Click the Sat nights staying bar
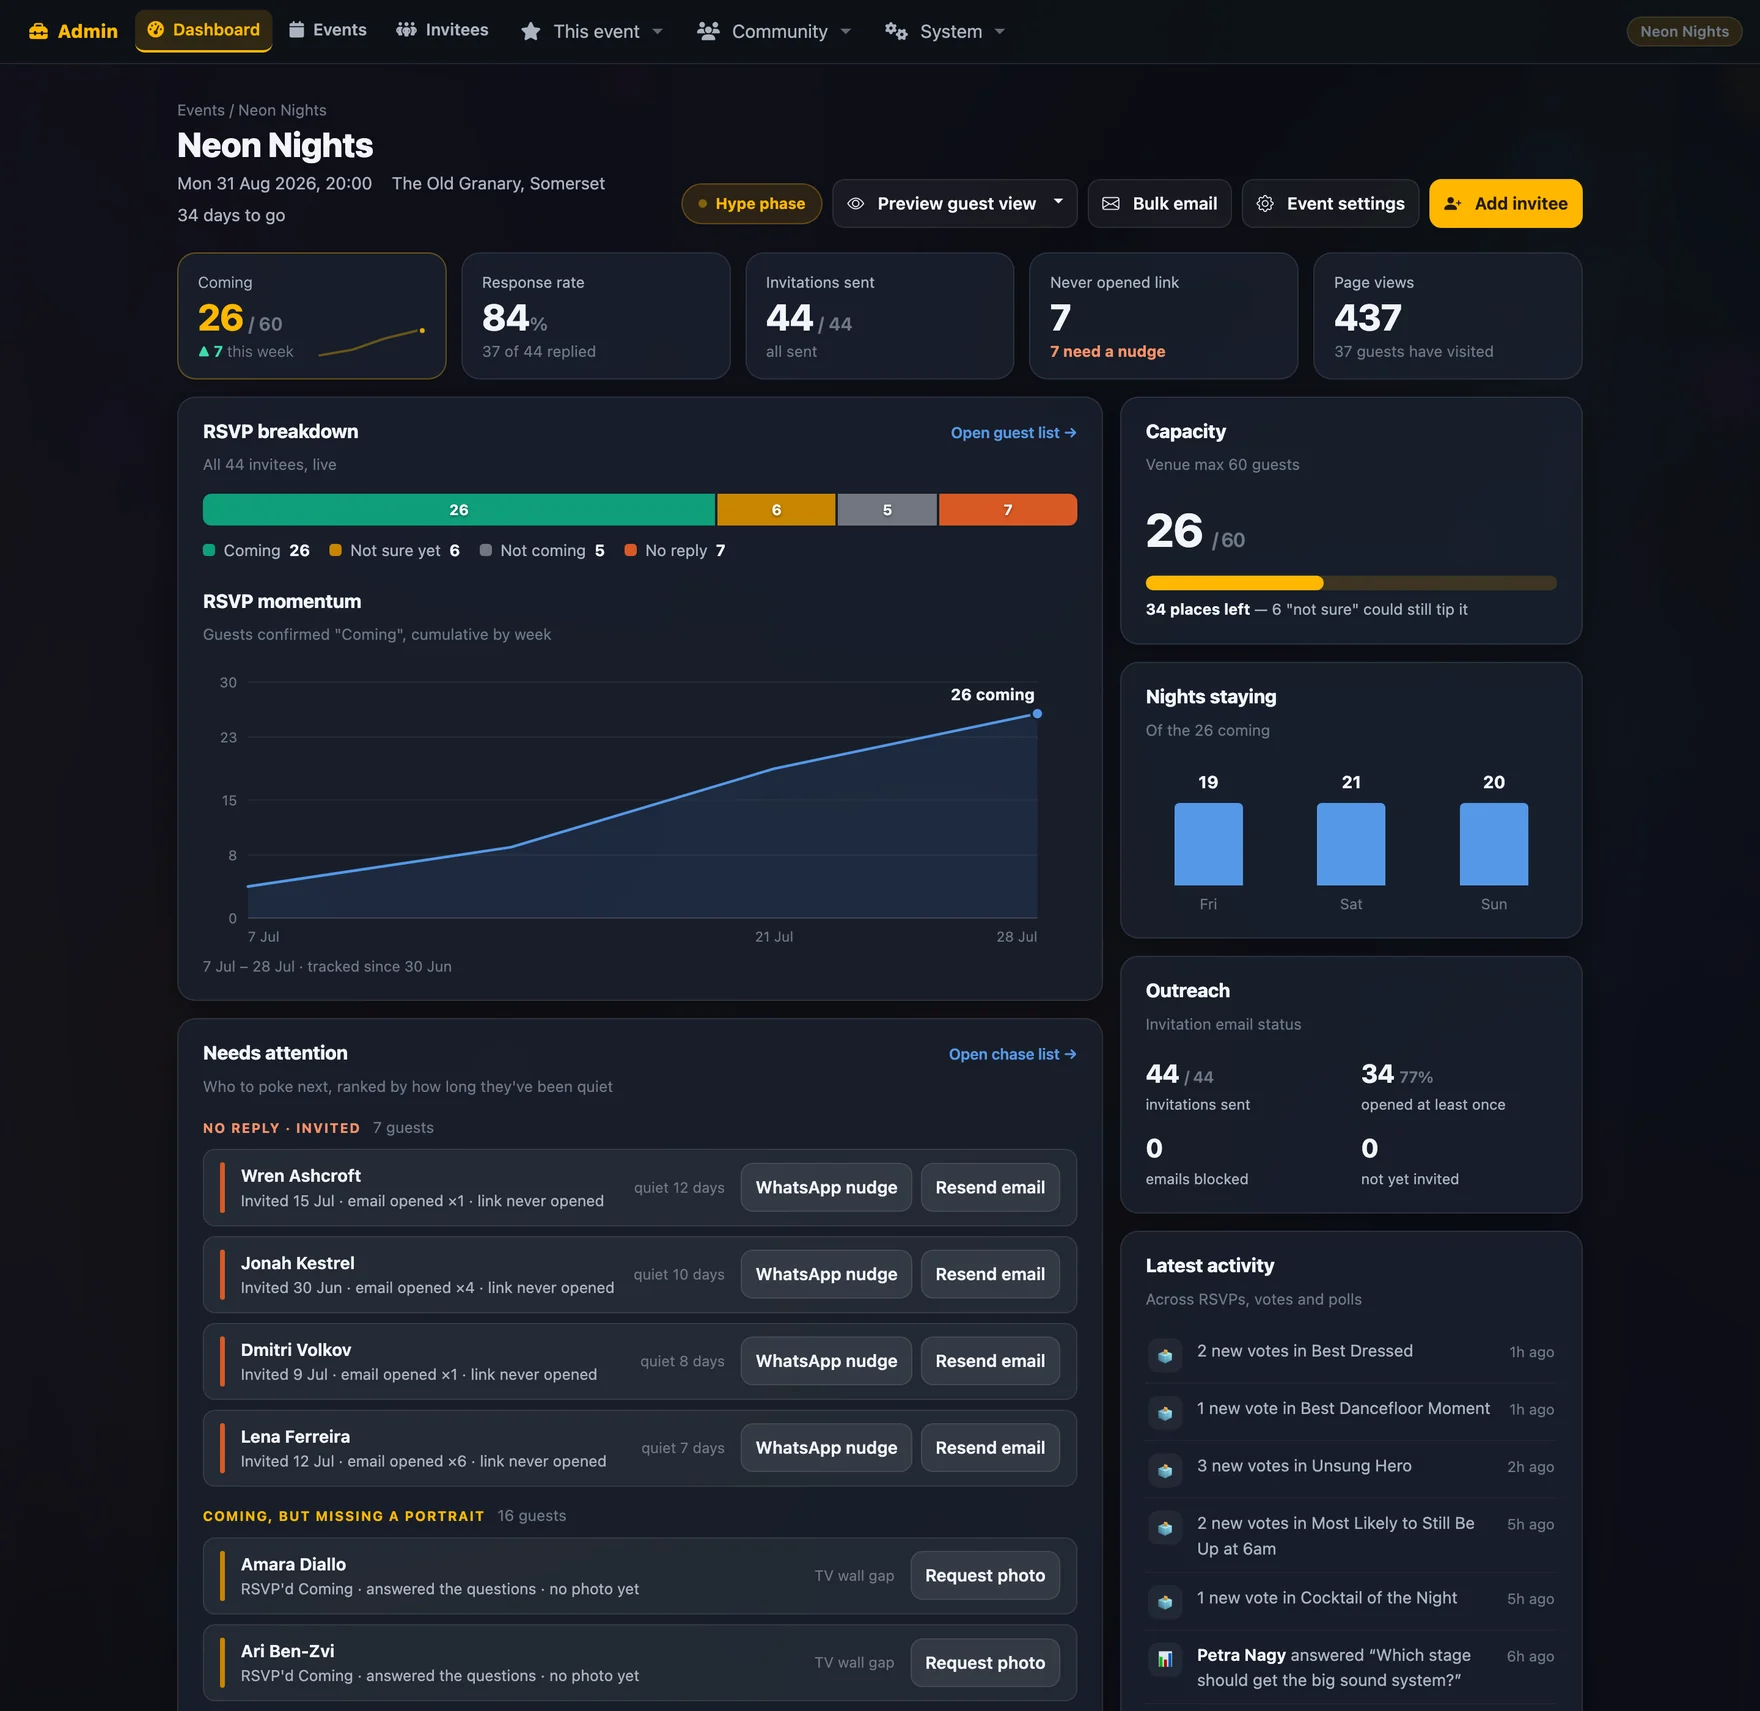This screenshot has height=1711, width=1760. (1351, 844)
